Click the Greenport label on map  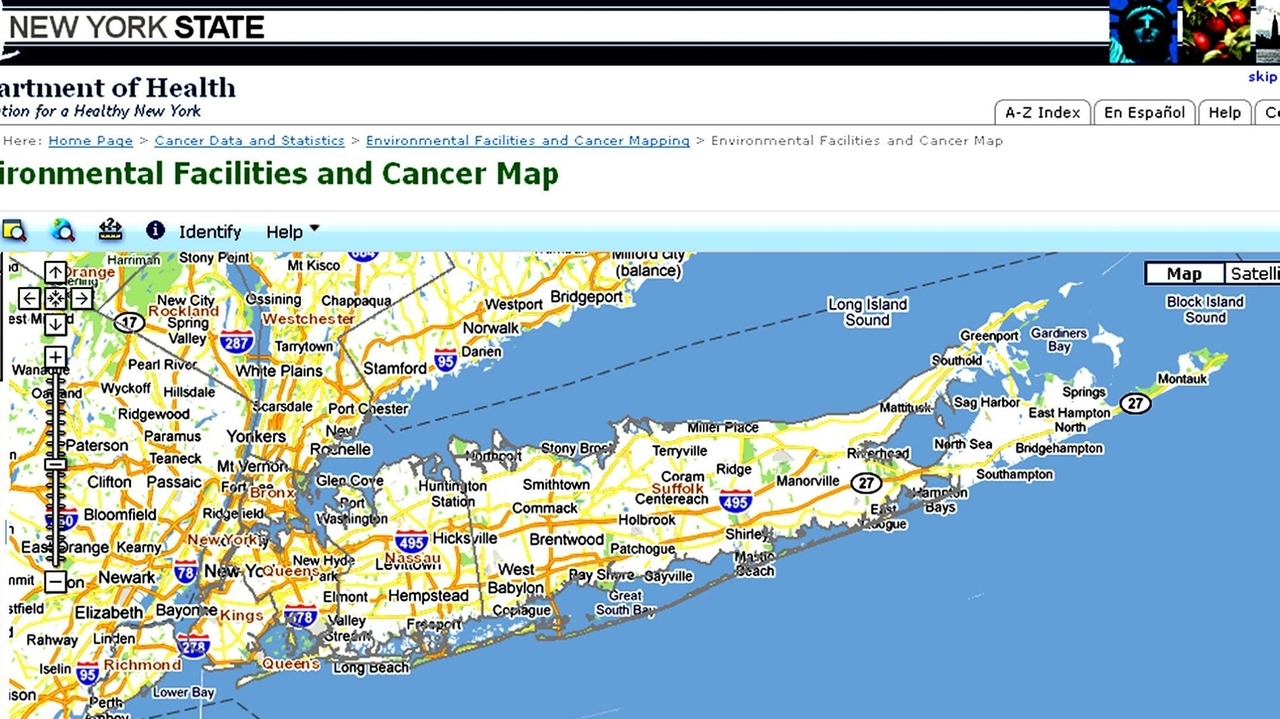pyautogui.click(x=989, y=337)
